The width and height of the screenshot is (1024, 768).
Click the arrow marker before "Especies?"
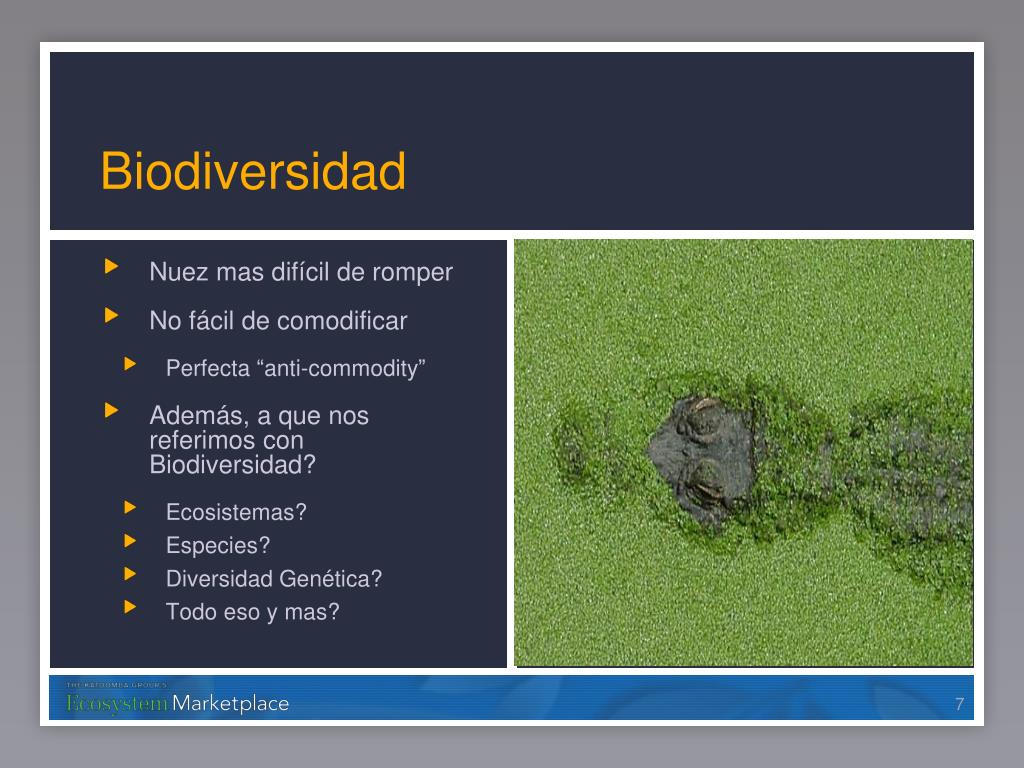click(129, 541)
